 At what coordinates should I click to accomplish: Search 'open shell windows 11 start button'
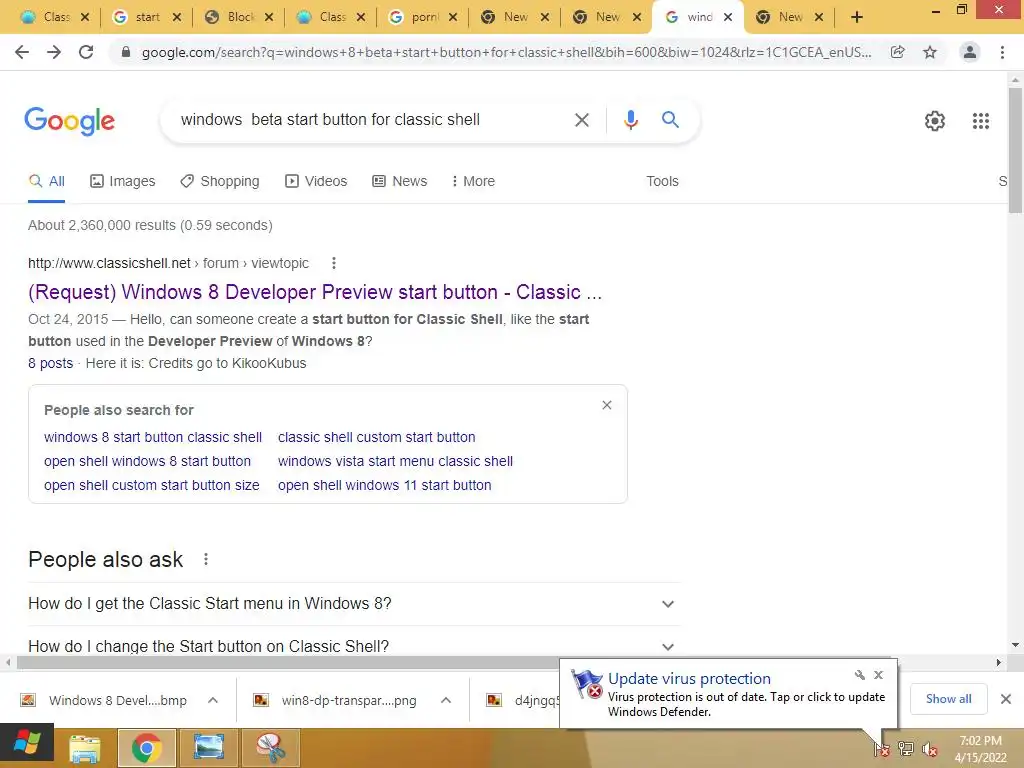click(x=385, y=485)
